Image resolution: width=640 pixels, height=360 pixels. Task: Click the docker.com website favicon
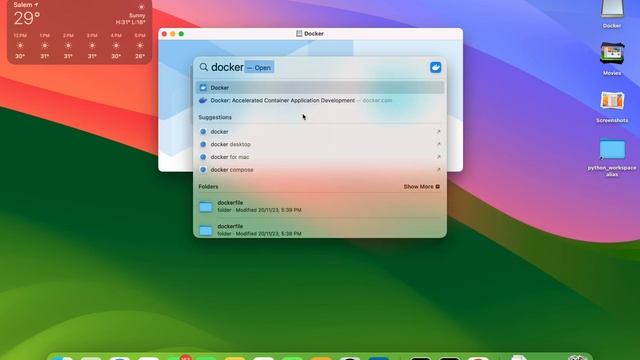coord(203,100)
